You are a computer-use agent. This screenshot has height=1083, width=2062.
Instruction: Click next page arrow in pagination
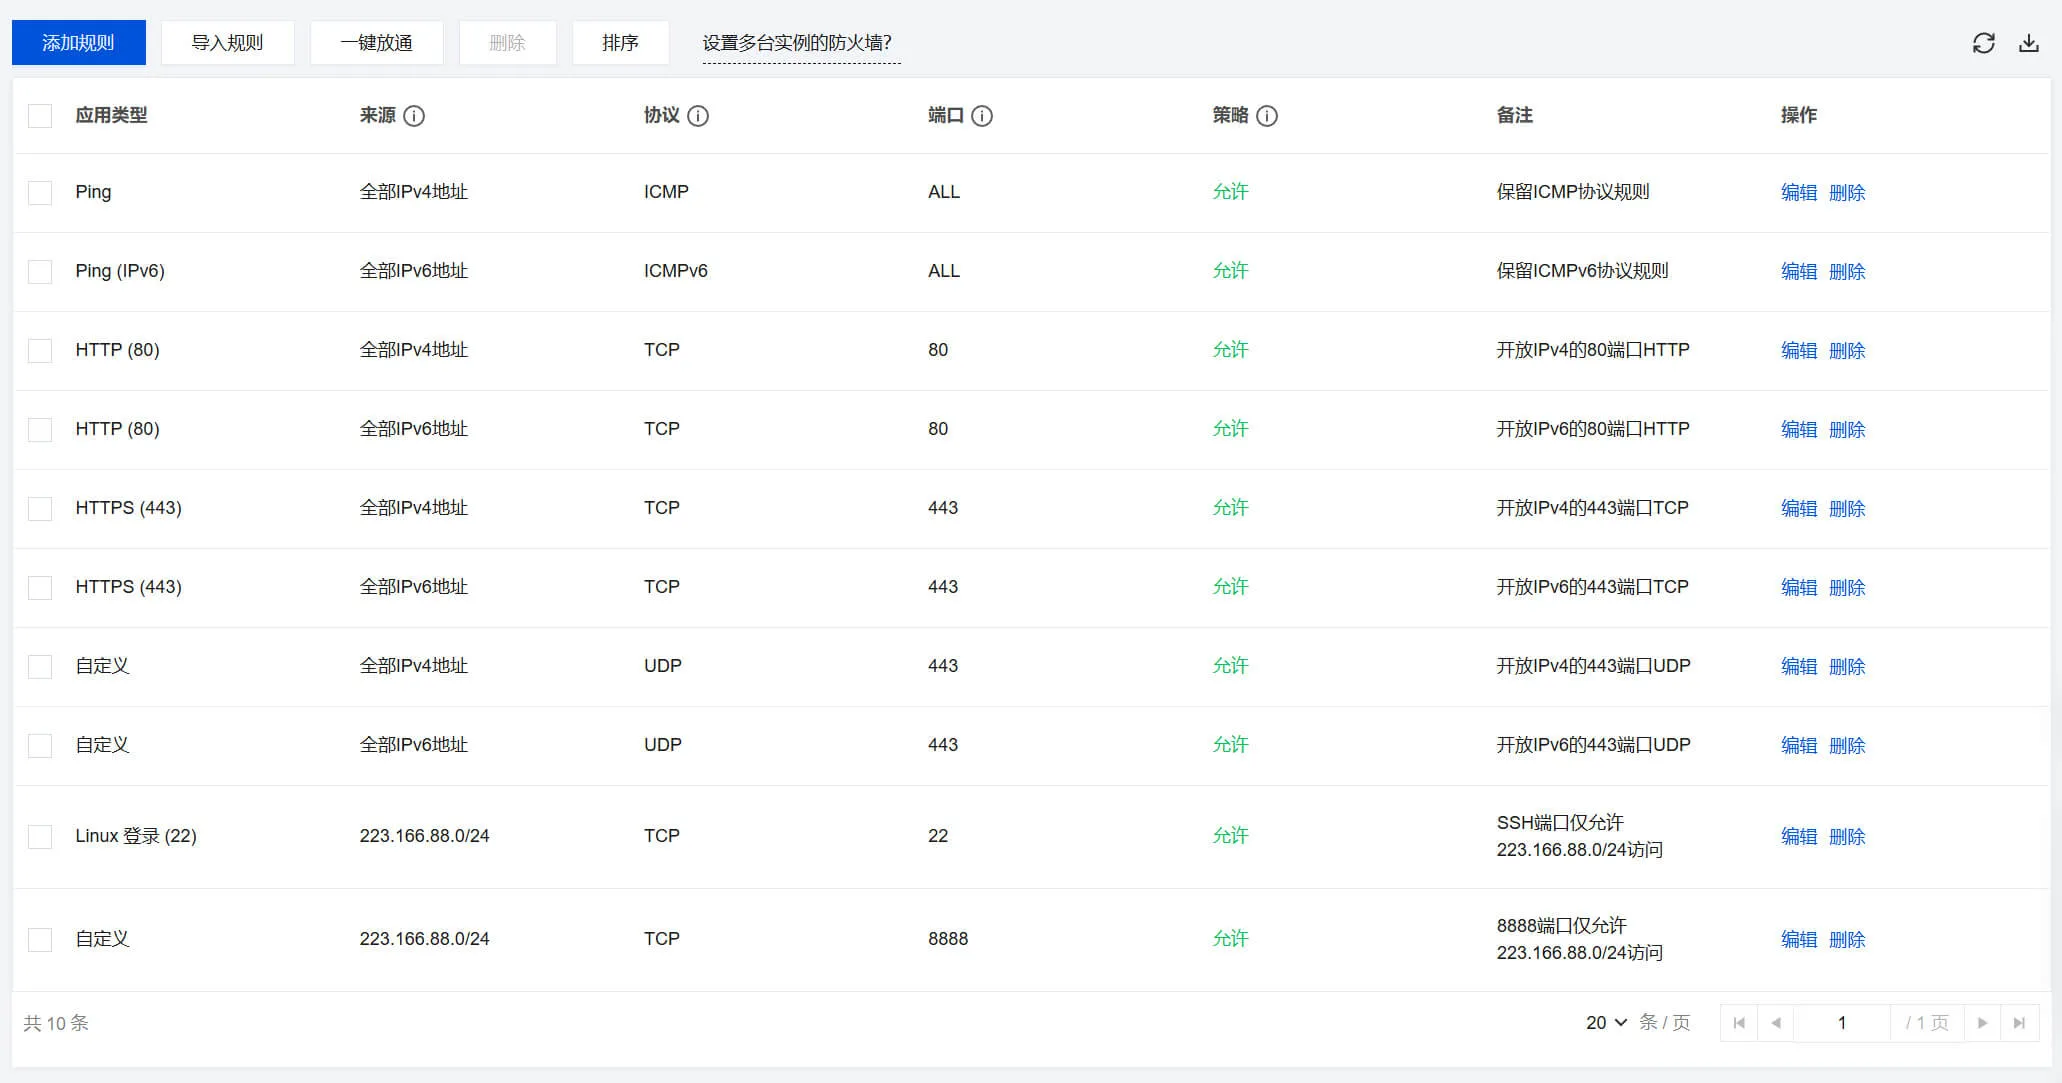(x=1982, y=1023)
